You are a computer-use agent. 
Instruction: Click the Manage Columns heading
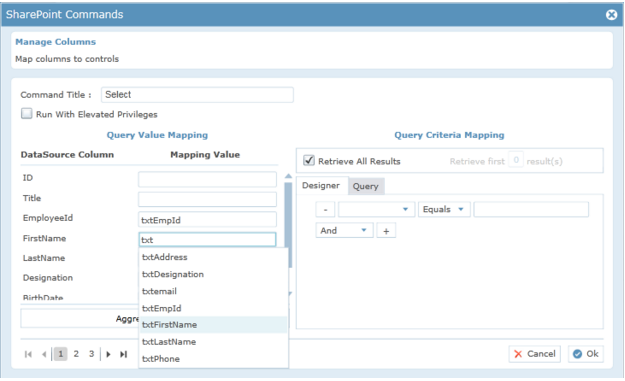point(56,42)
